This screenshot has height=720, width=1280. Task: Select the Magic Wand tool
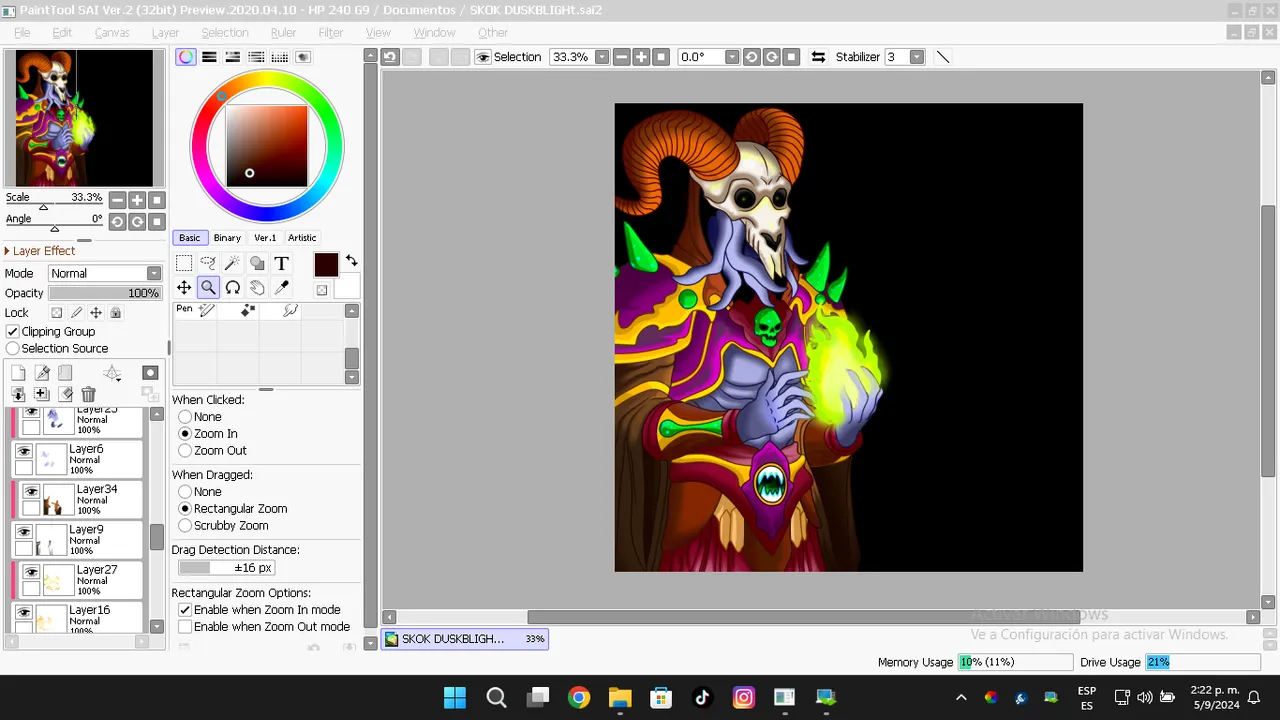232,264
